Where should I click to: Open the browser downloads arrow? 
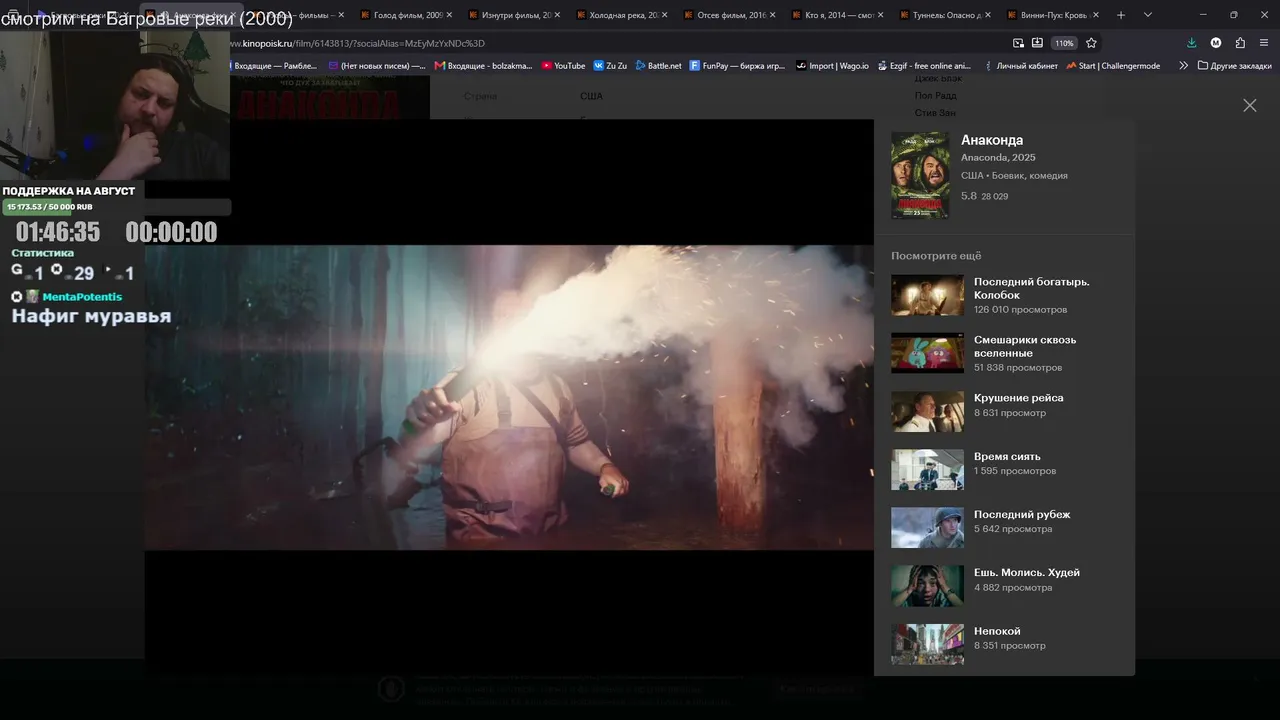[x=1191, y=43]
